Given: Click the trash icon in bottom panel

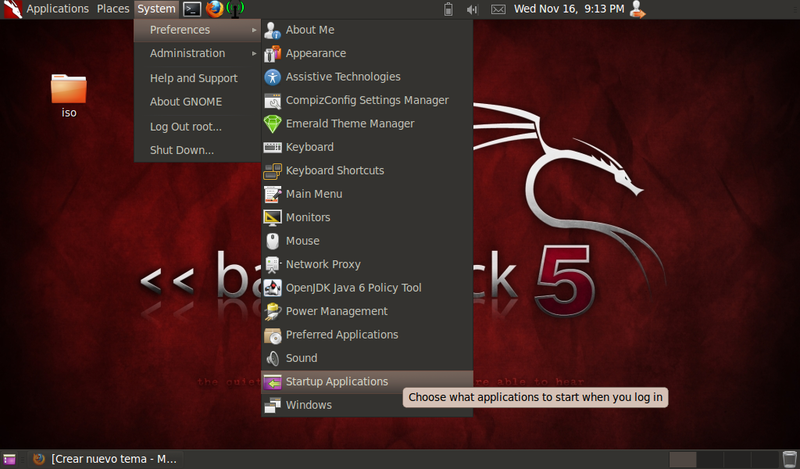Looking at the screenshot, I should [789, 459].
